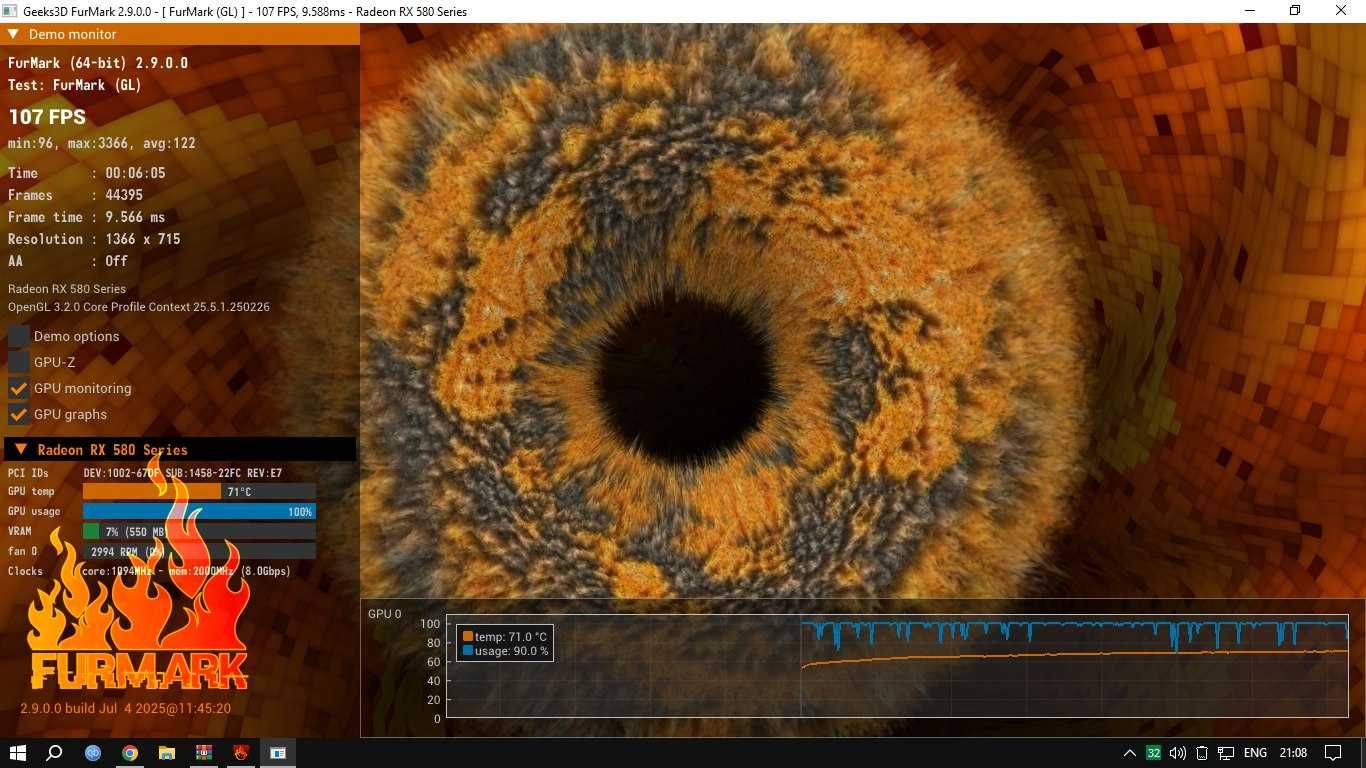Screen dimensions: 1366x768
Task: Open WinRAR from taskbar
Action: [x=204, y=753]
